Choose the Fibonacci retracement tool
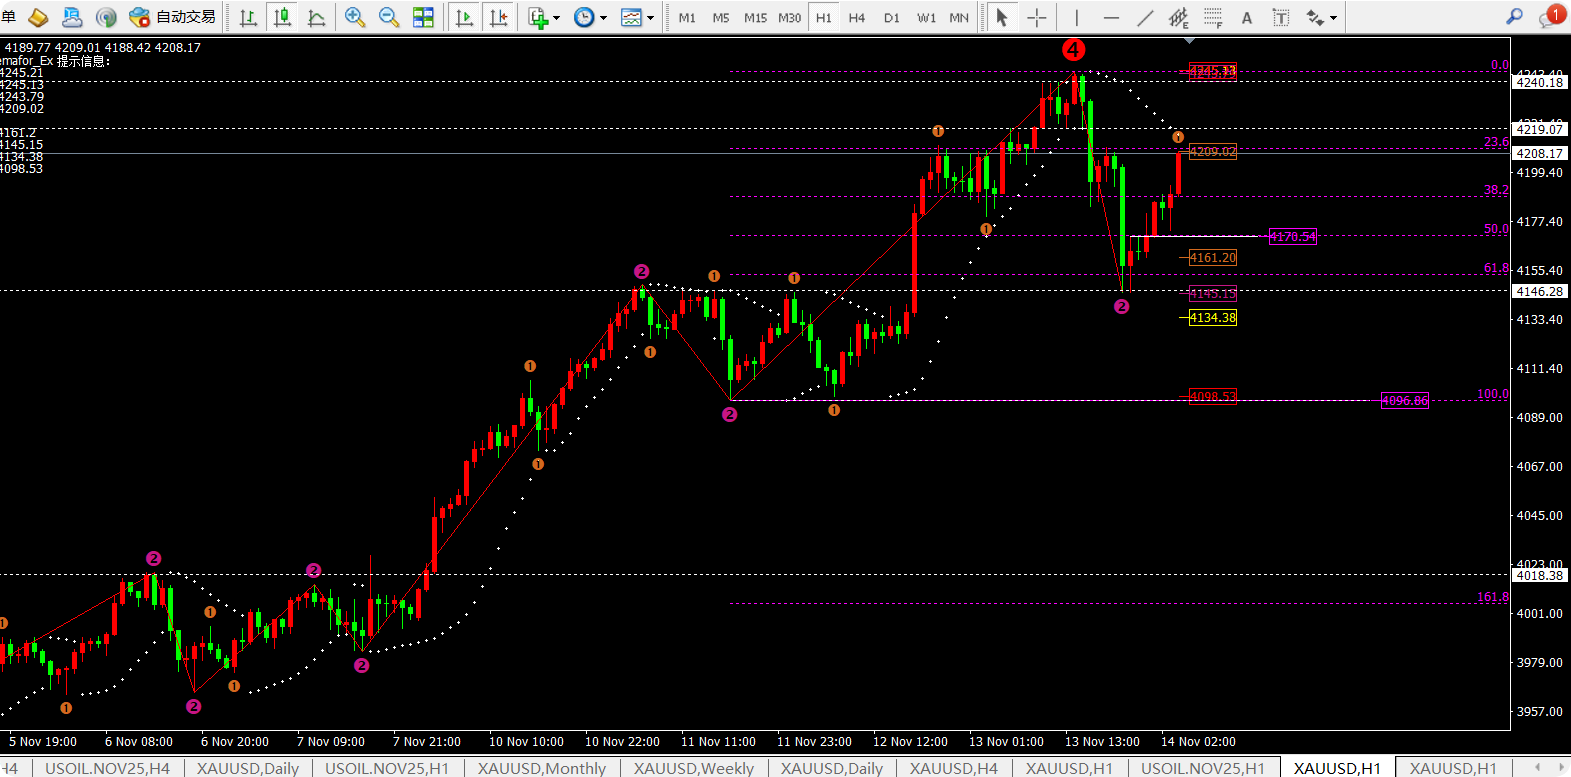This screenshot has width=1571, height=777. (1213, 17)
